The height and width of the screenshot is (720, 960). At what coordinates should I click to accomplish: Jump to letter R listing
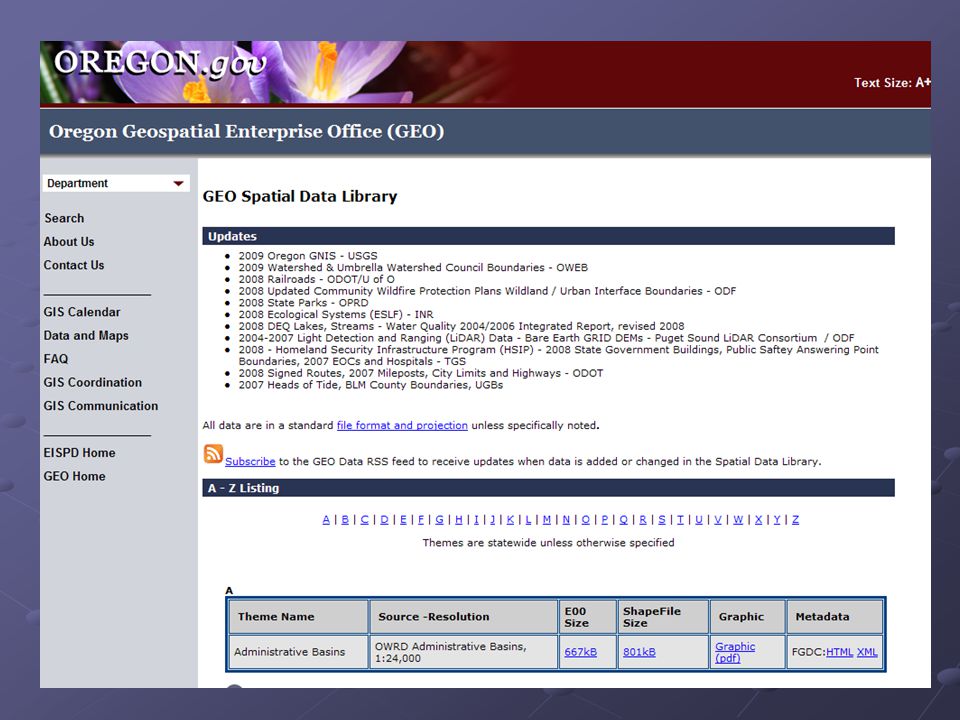click(643, 519)
